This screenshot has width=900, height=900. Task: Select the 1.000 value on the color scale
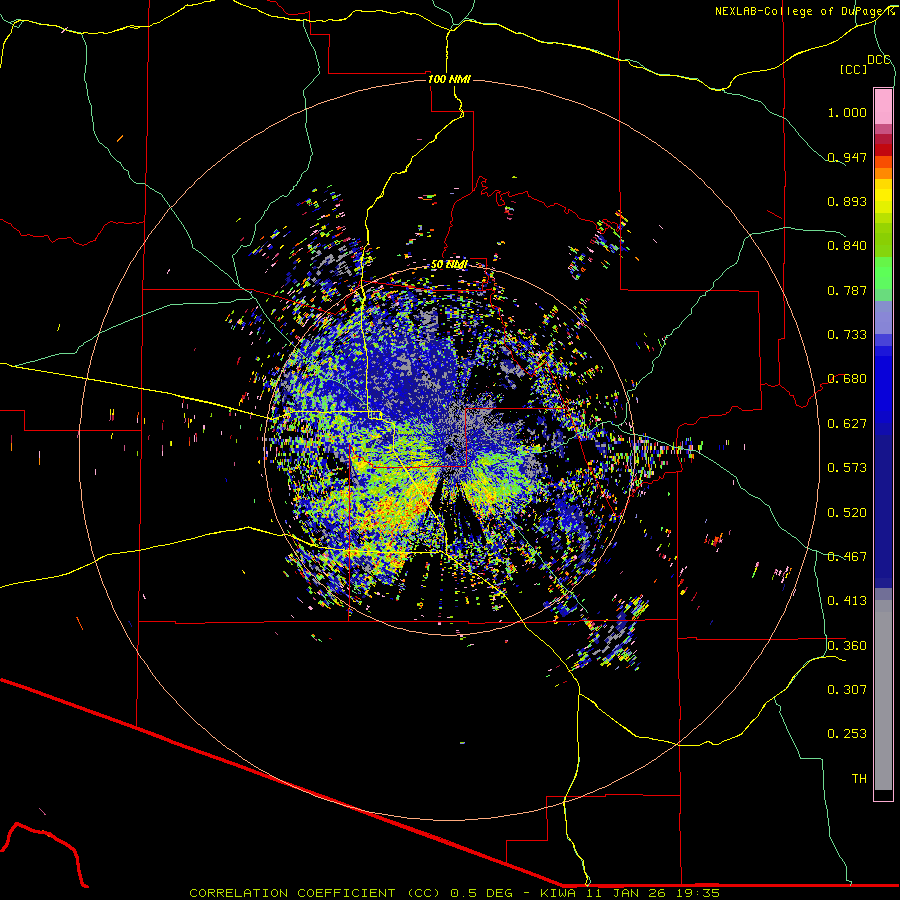pyautogui.click(x=847, y=112)
